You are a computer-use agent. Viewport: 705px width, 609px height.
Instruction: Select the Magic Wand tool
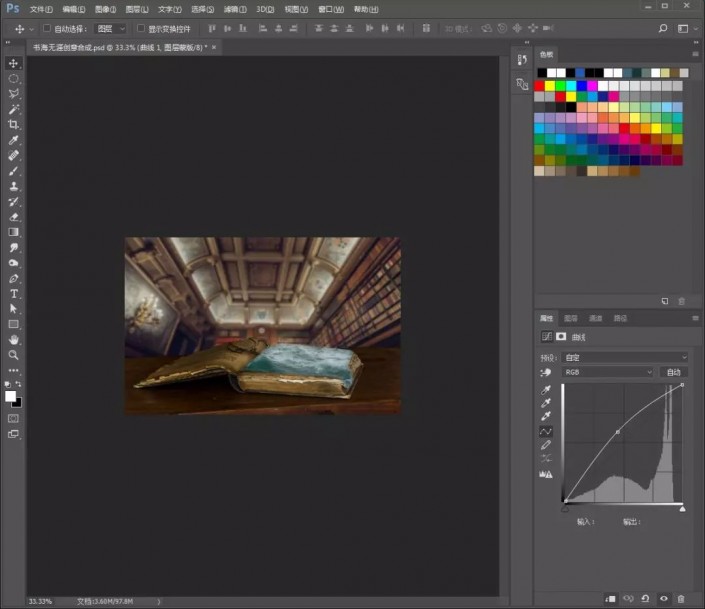click(13, 109)
